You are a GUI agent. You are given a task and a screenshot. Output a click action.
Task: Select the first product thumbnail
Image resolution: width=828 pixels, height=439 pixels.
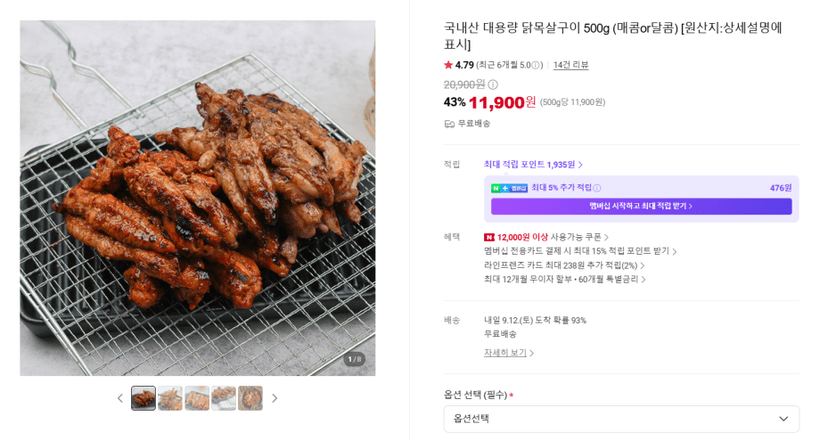[x=143, y=398]
